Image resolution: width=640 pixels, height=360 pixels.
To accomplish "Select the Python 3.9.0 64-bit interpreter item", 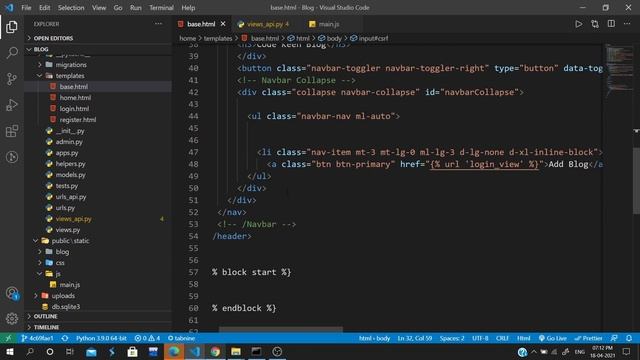I will (x=101, y=338).
